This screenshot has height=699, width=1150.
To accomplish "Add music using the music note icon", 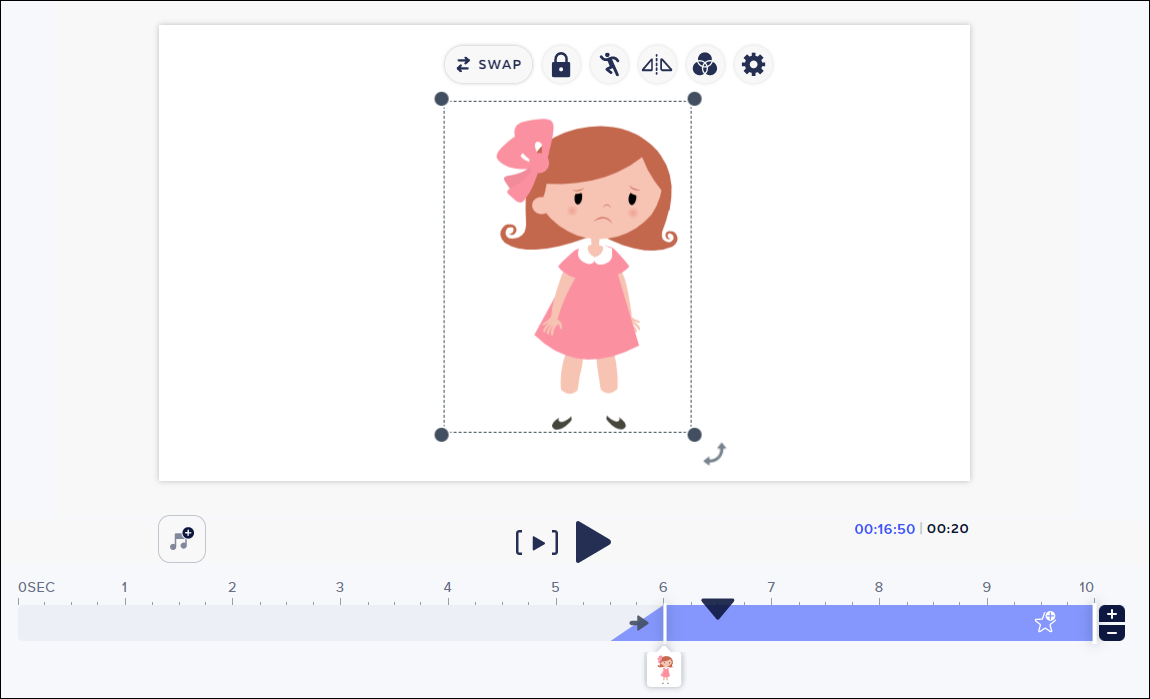I will tap(182, 539).
